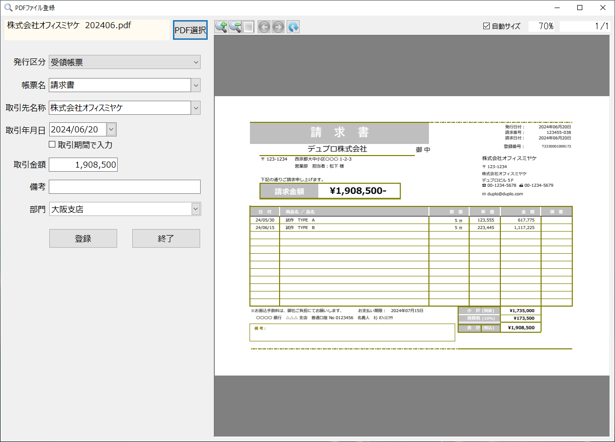Screen dimensions: 615x442
Task: Click 大阪支店 in the 部門 field
Action: tap(67, 209)
